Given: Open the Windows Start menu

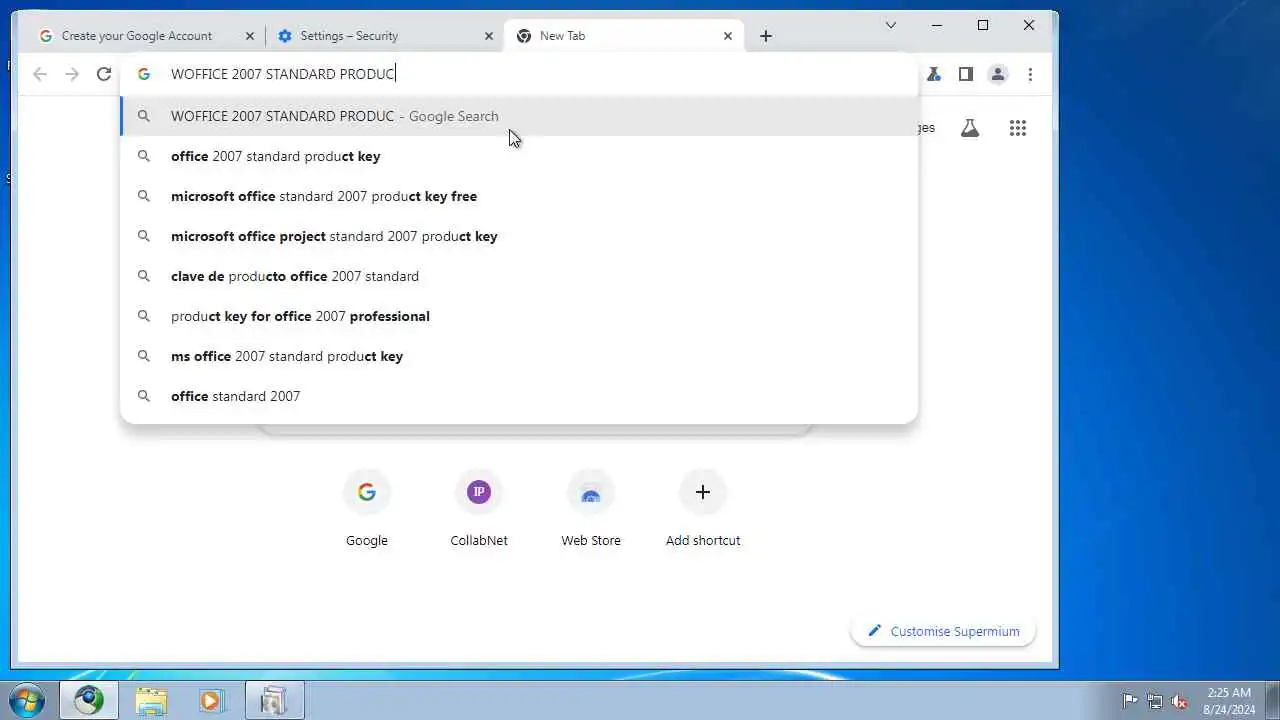Looking at the screenshot, I should [27, 700].
